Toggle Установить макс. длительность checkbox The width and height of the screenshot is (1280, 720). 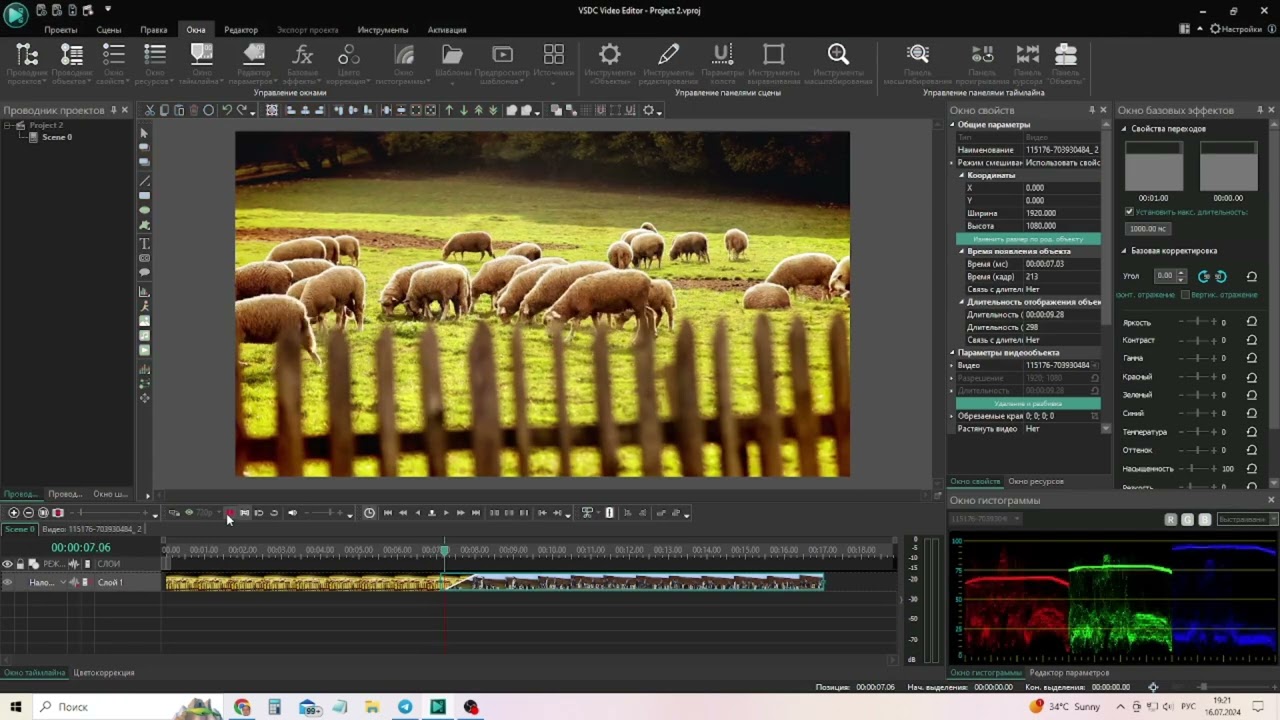point(1129,212)
